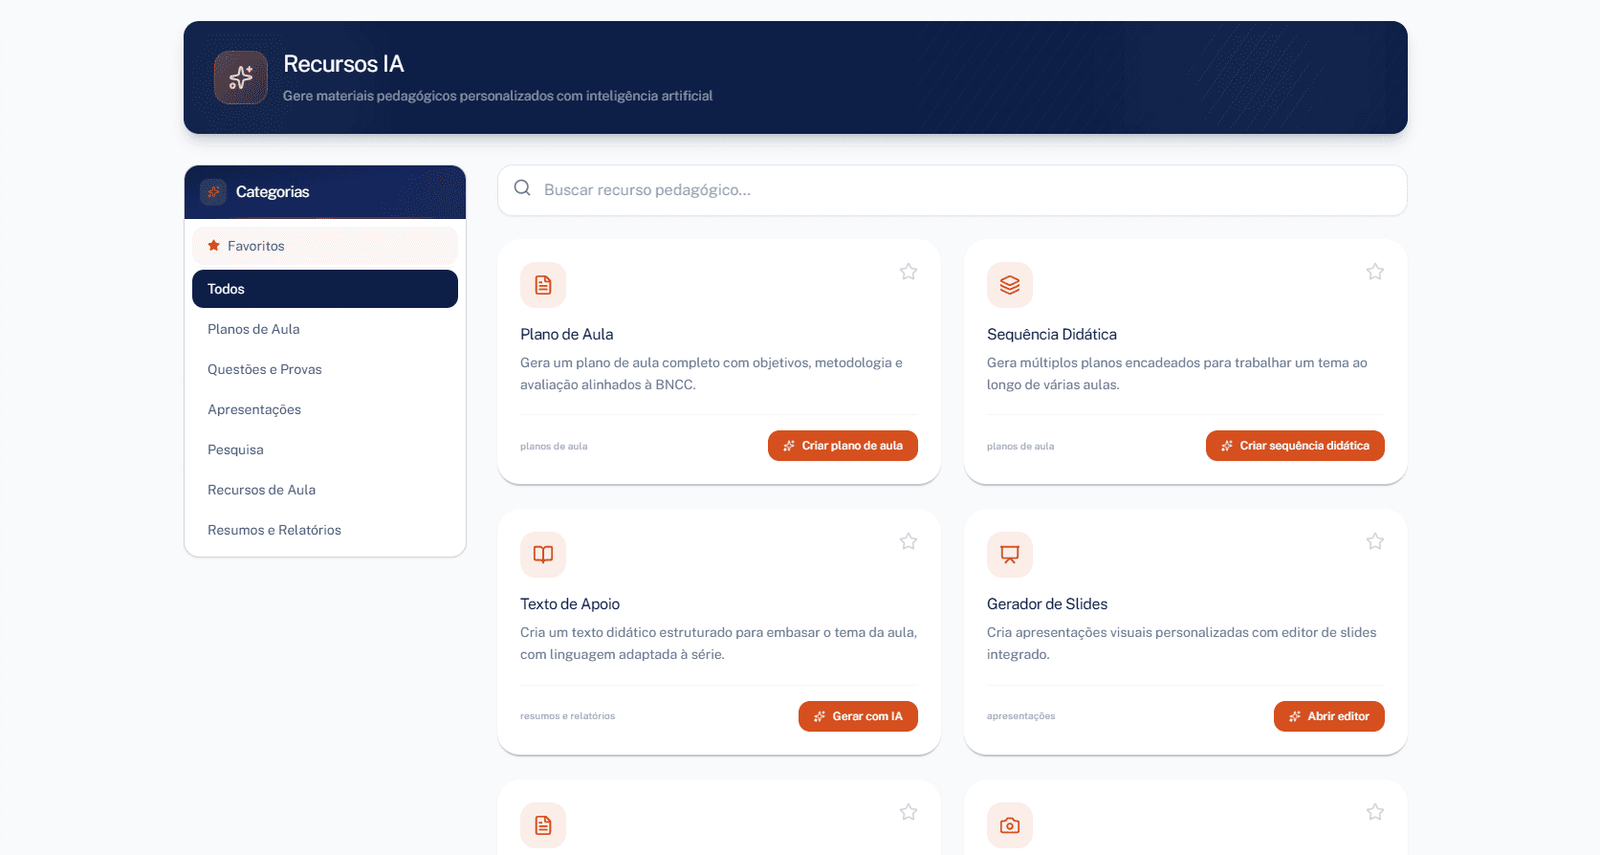Image resolution: width=1600 pixels, height=855 pixels.
Task: Click the Categorias panel header icon
Action: [x=213, y=192]
